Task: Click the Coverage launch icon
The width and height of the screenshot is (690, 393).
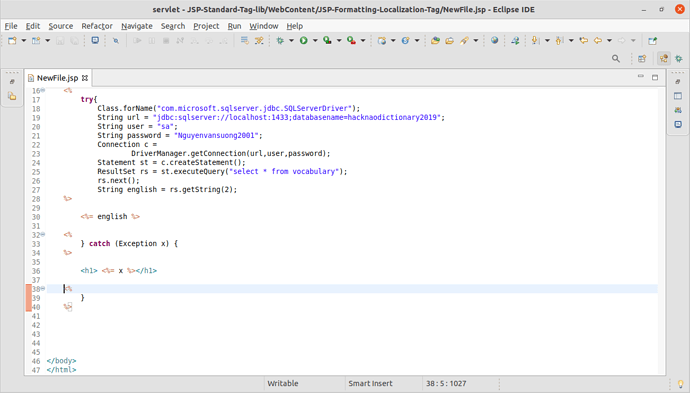Action: [327, 40]
